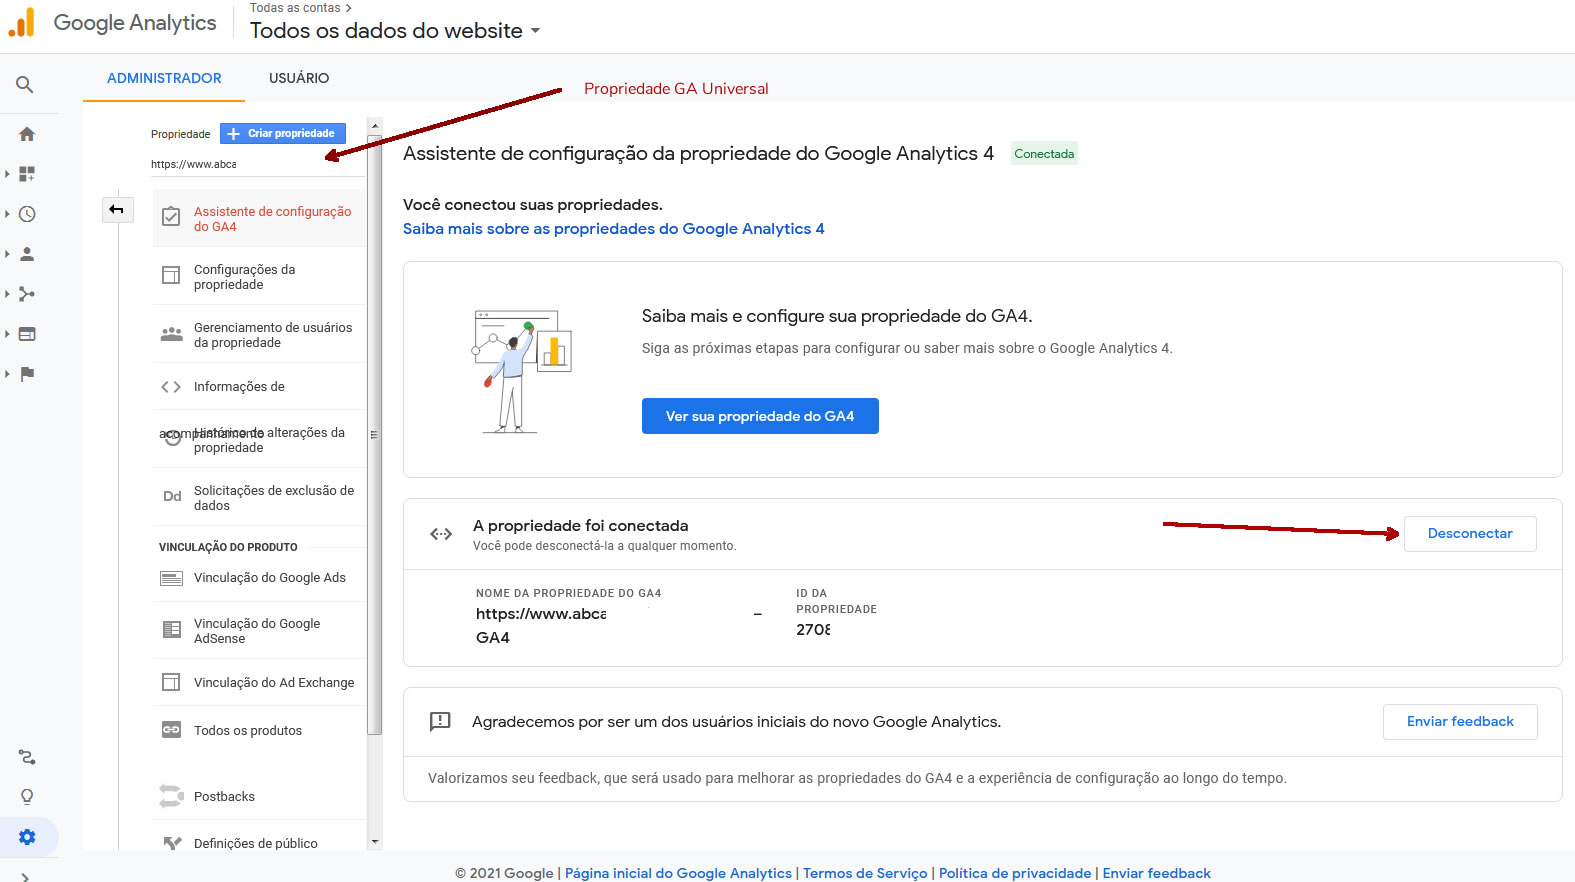Click the Google Ads linking icon
Image resolution: width=1575 pixels, height=882 pixels.
pyautogui.click(x=171, y=578)
